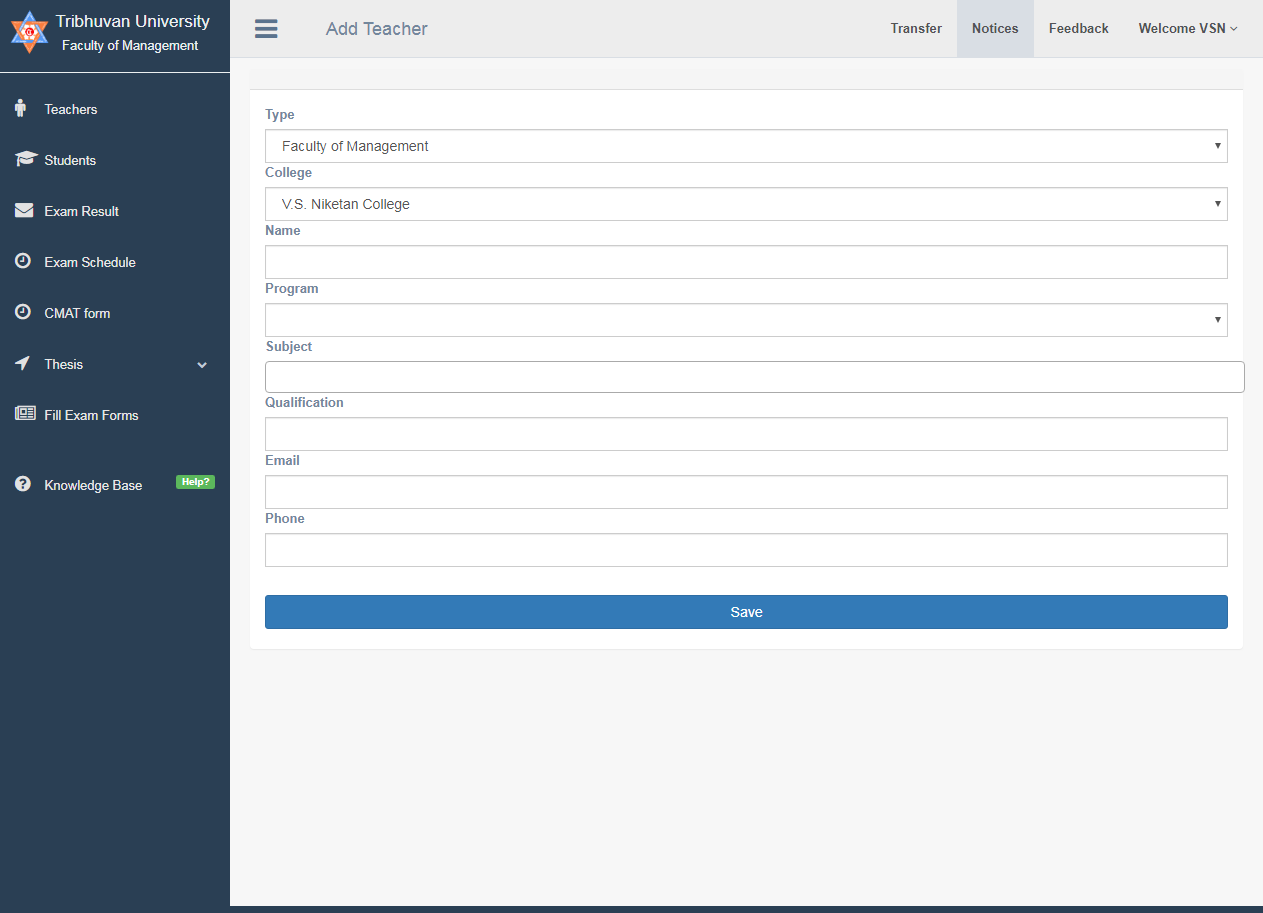Open the Program dropdown
Viewport: 1263px width, 913px height.
746,320
